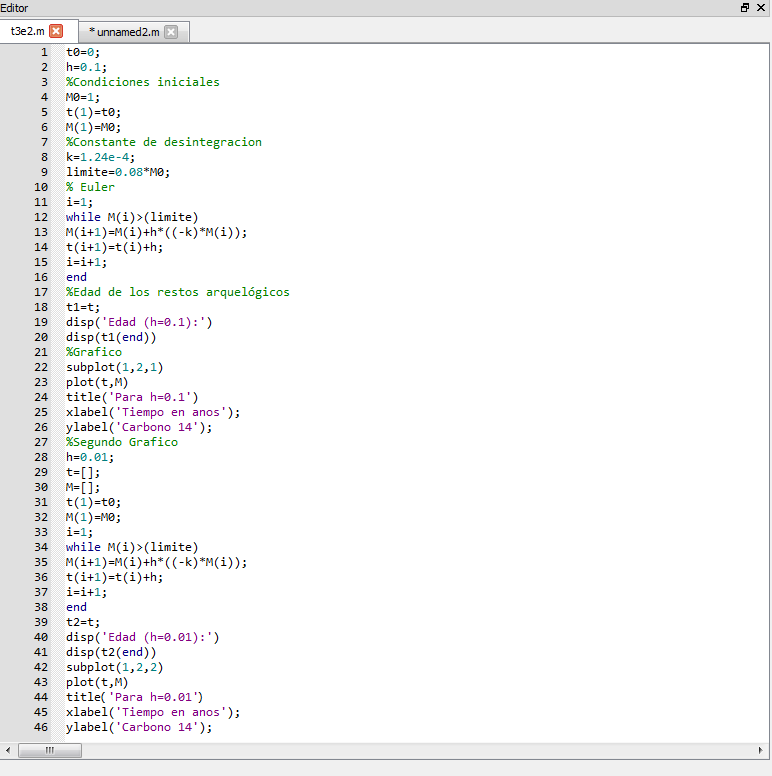The width and height of the screenshot is (772, 776).
Task: Click the empty horizontal scrollbar track
Action: [400, 750]
